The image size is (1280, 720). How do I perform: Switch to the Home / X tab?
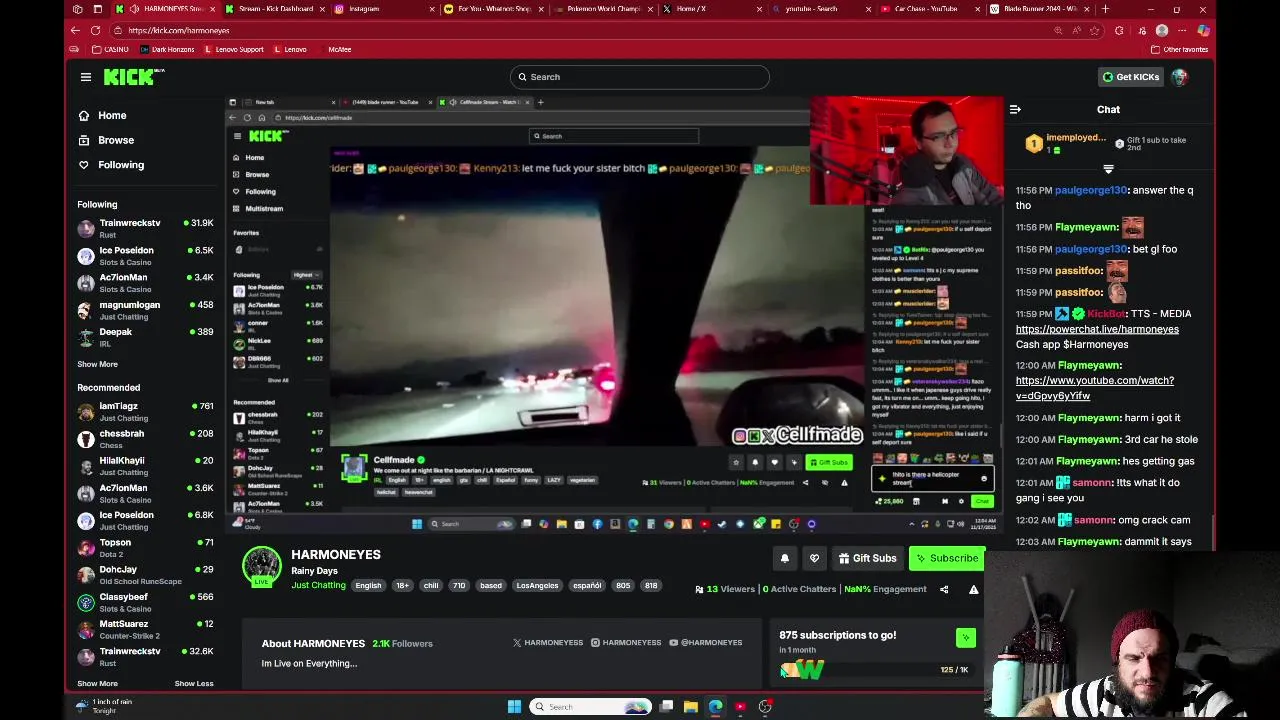[710, 9]
